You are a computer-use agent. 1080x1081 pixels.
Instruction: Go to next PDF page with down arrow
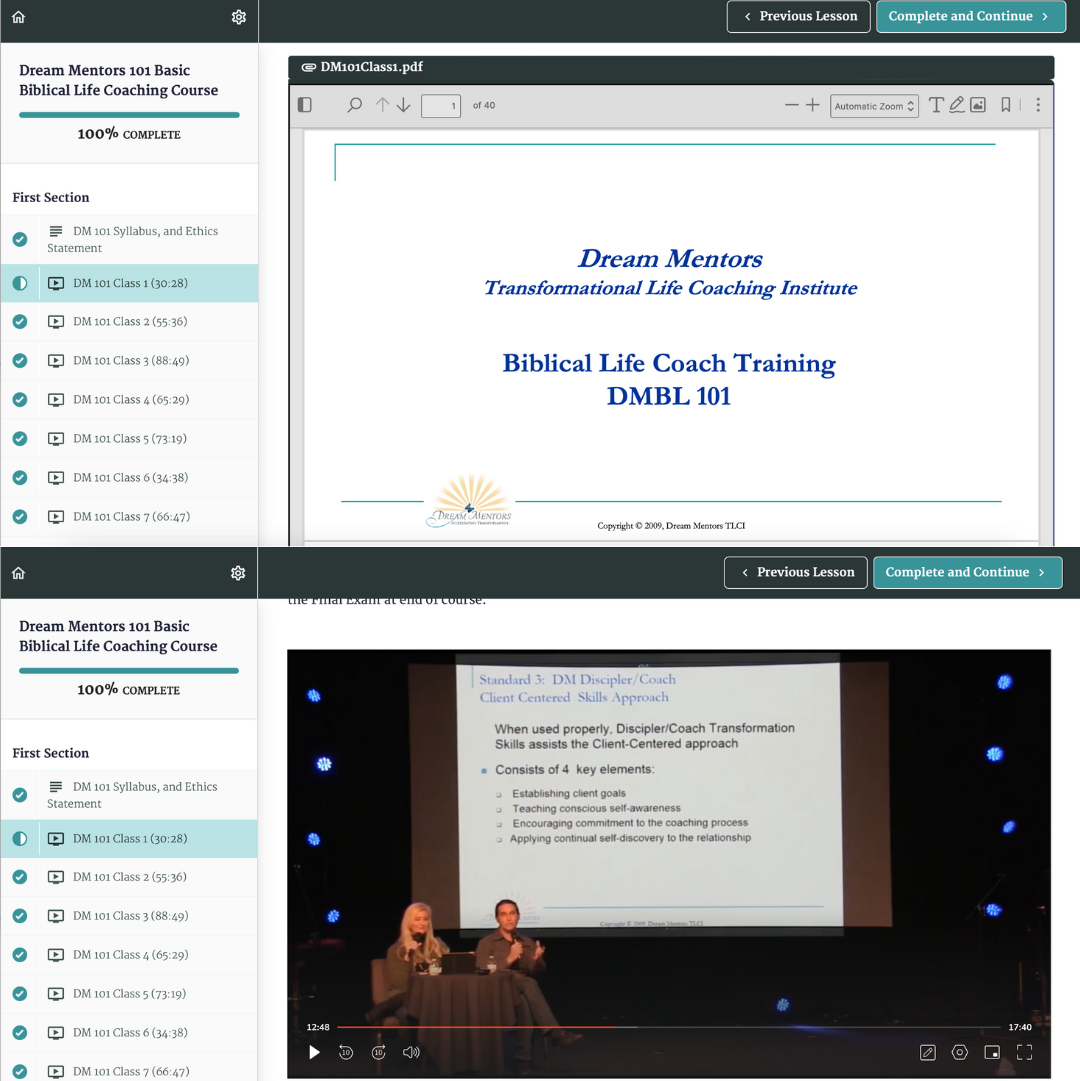[404, 105]
